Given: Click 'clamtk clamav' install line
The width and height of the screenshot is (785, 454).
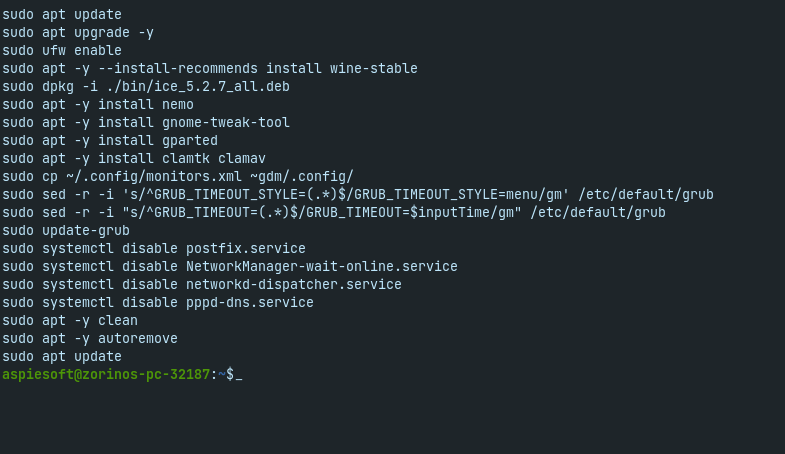Looking at the screenshot, I should (x=134, y=159).
